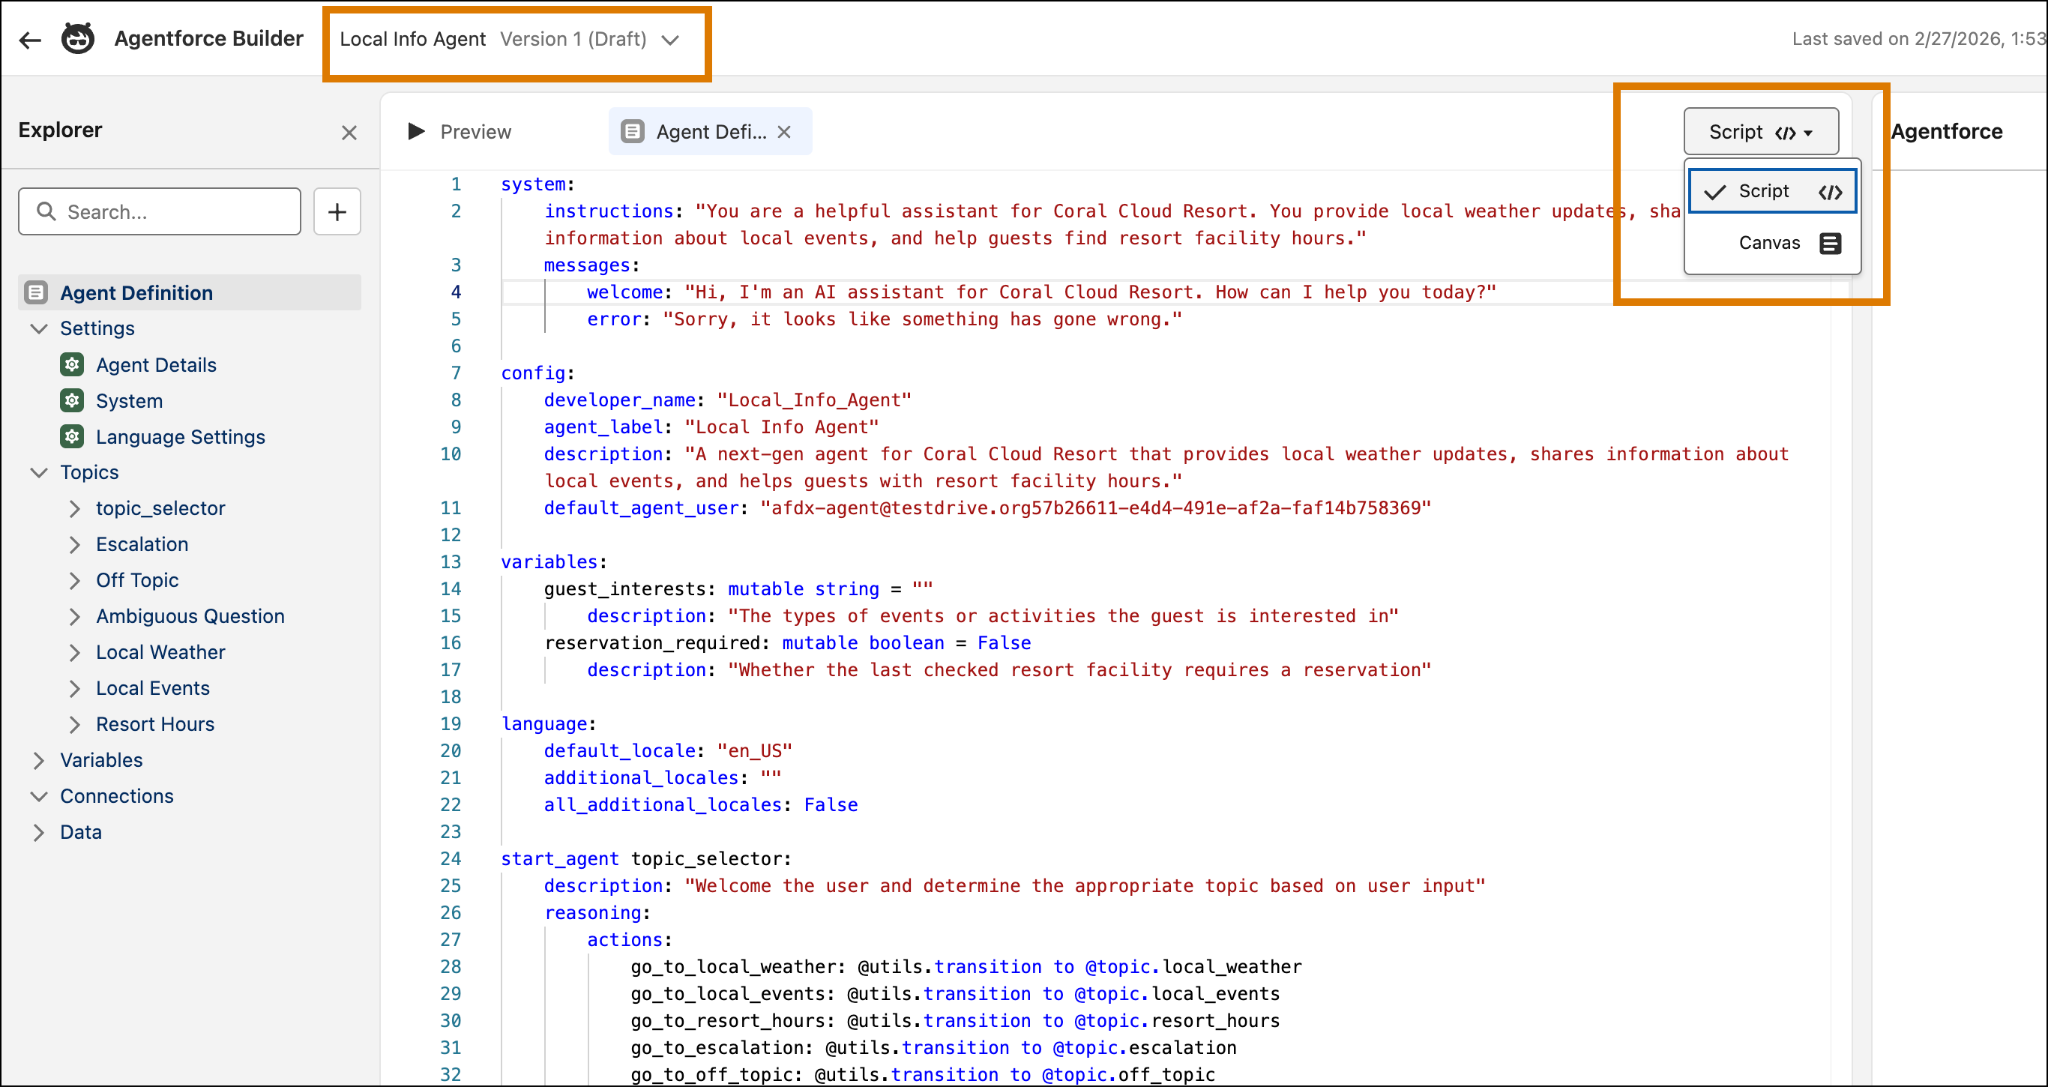Image resolution: width=2048 pixels, height=1087 pixels.
Task: Click the Agent Details gear icon
Action: (x=72, y=364)
